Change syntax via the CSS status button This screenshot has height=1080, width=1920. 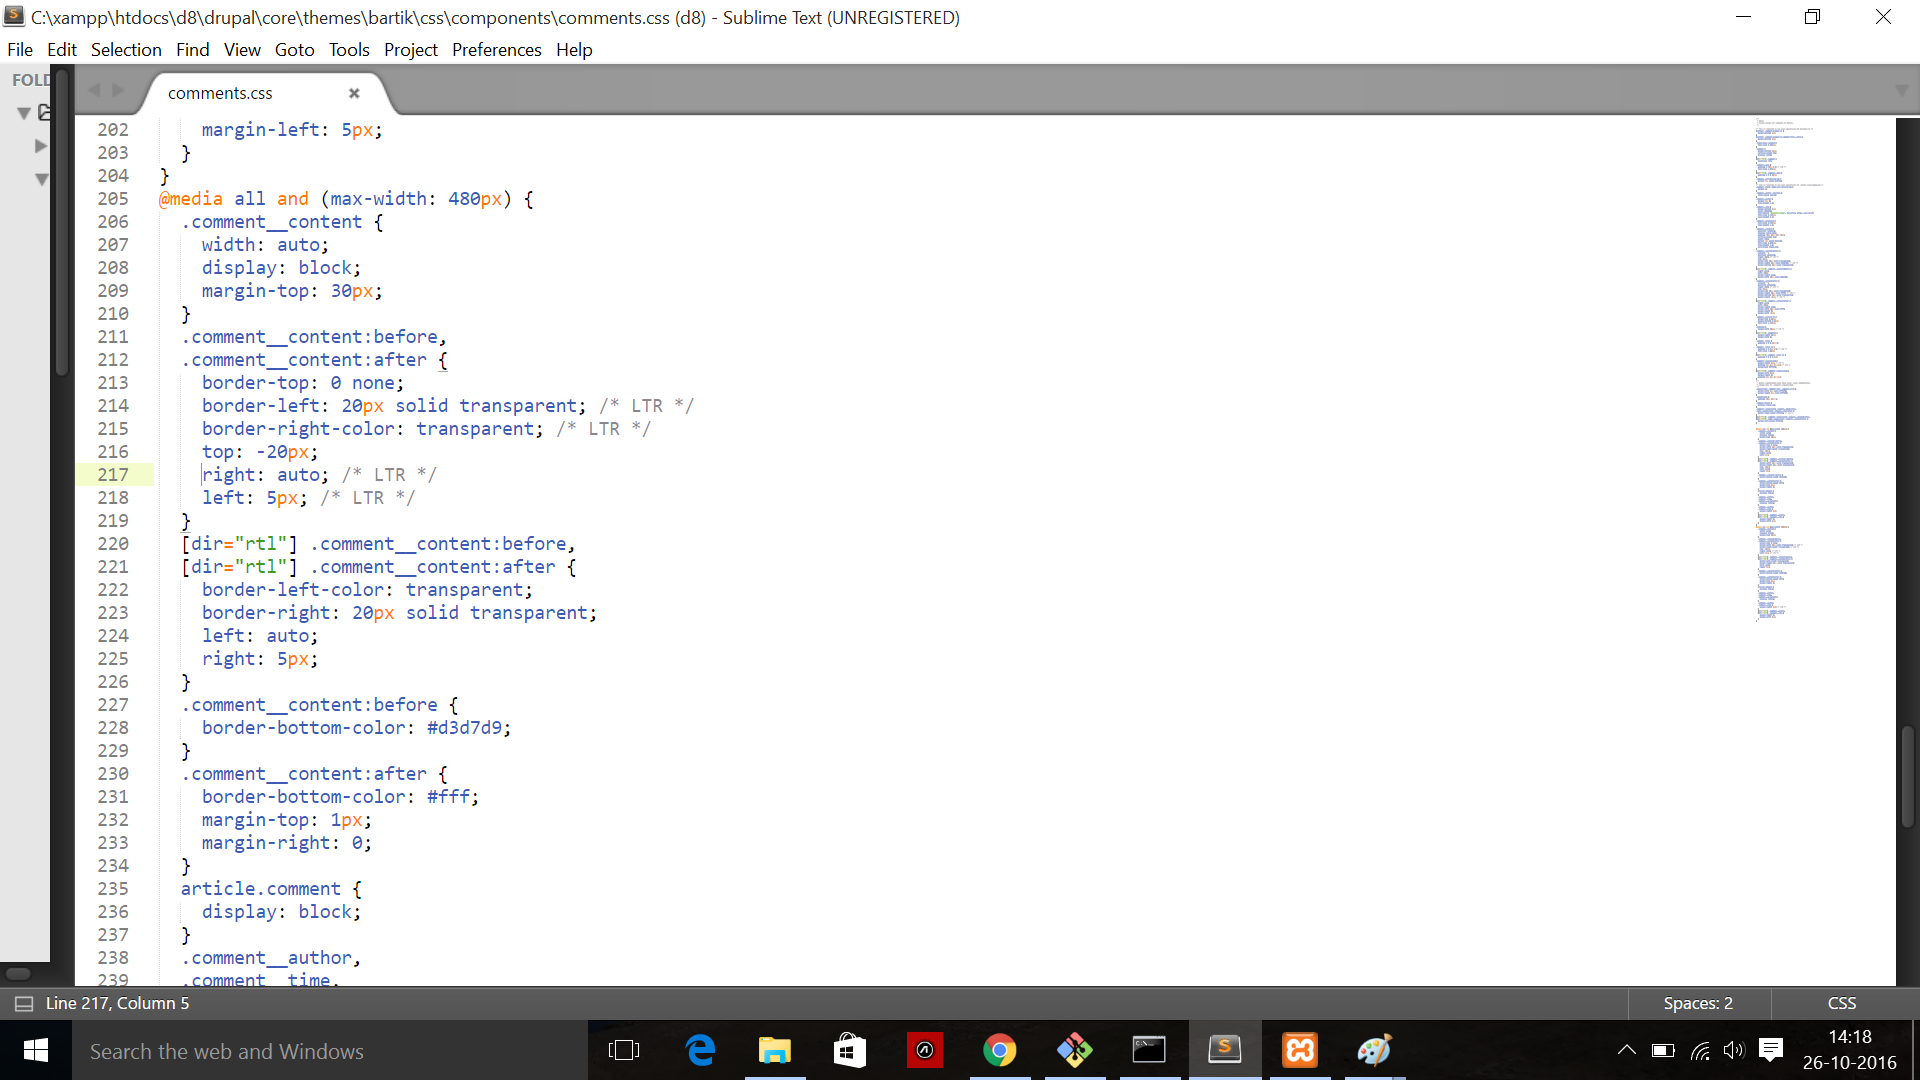click(1842, 1003)
